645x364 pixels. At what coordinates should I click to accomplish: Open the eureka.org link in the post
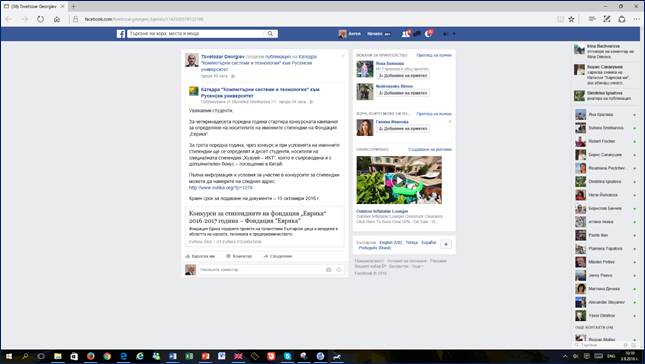(x=220, y=188)
